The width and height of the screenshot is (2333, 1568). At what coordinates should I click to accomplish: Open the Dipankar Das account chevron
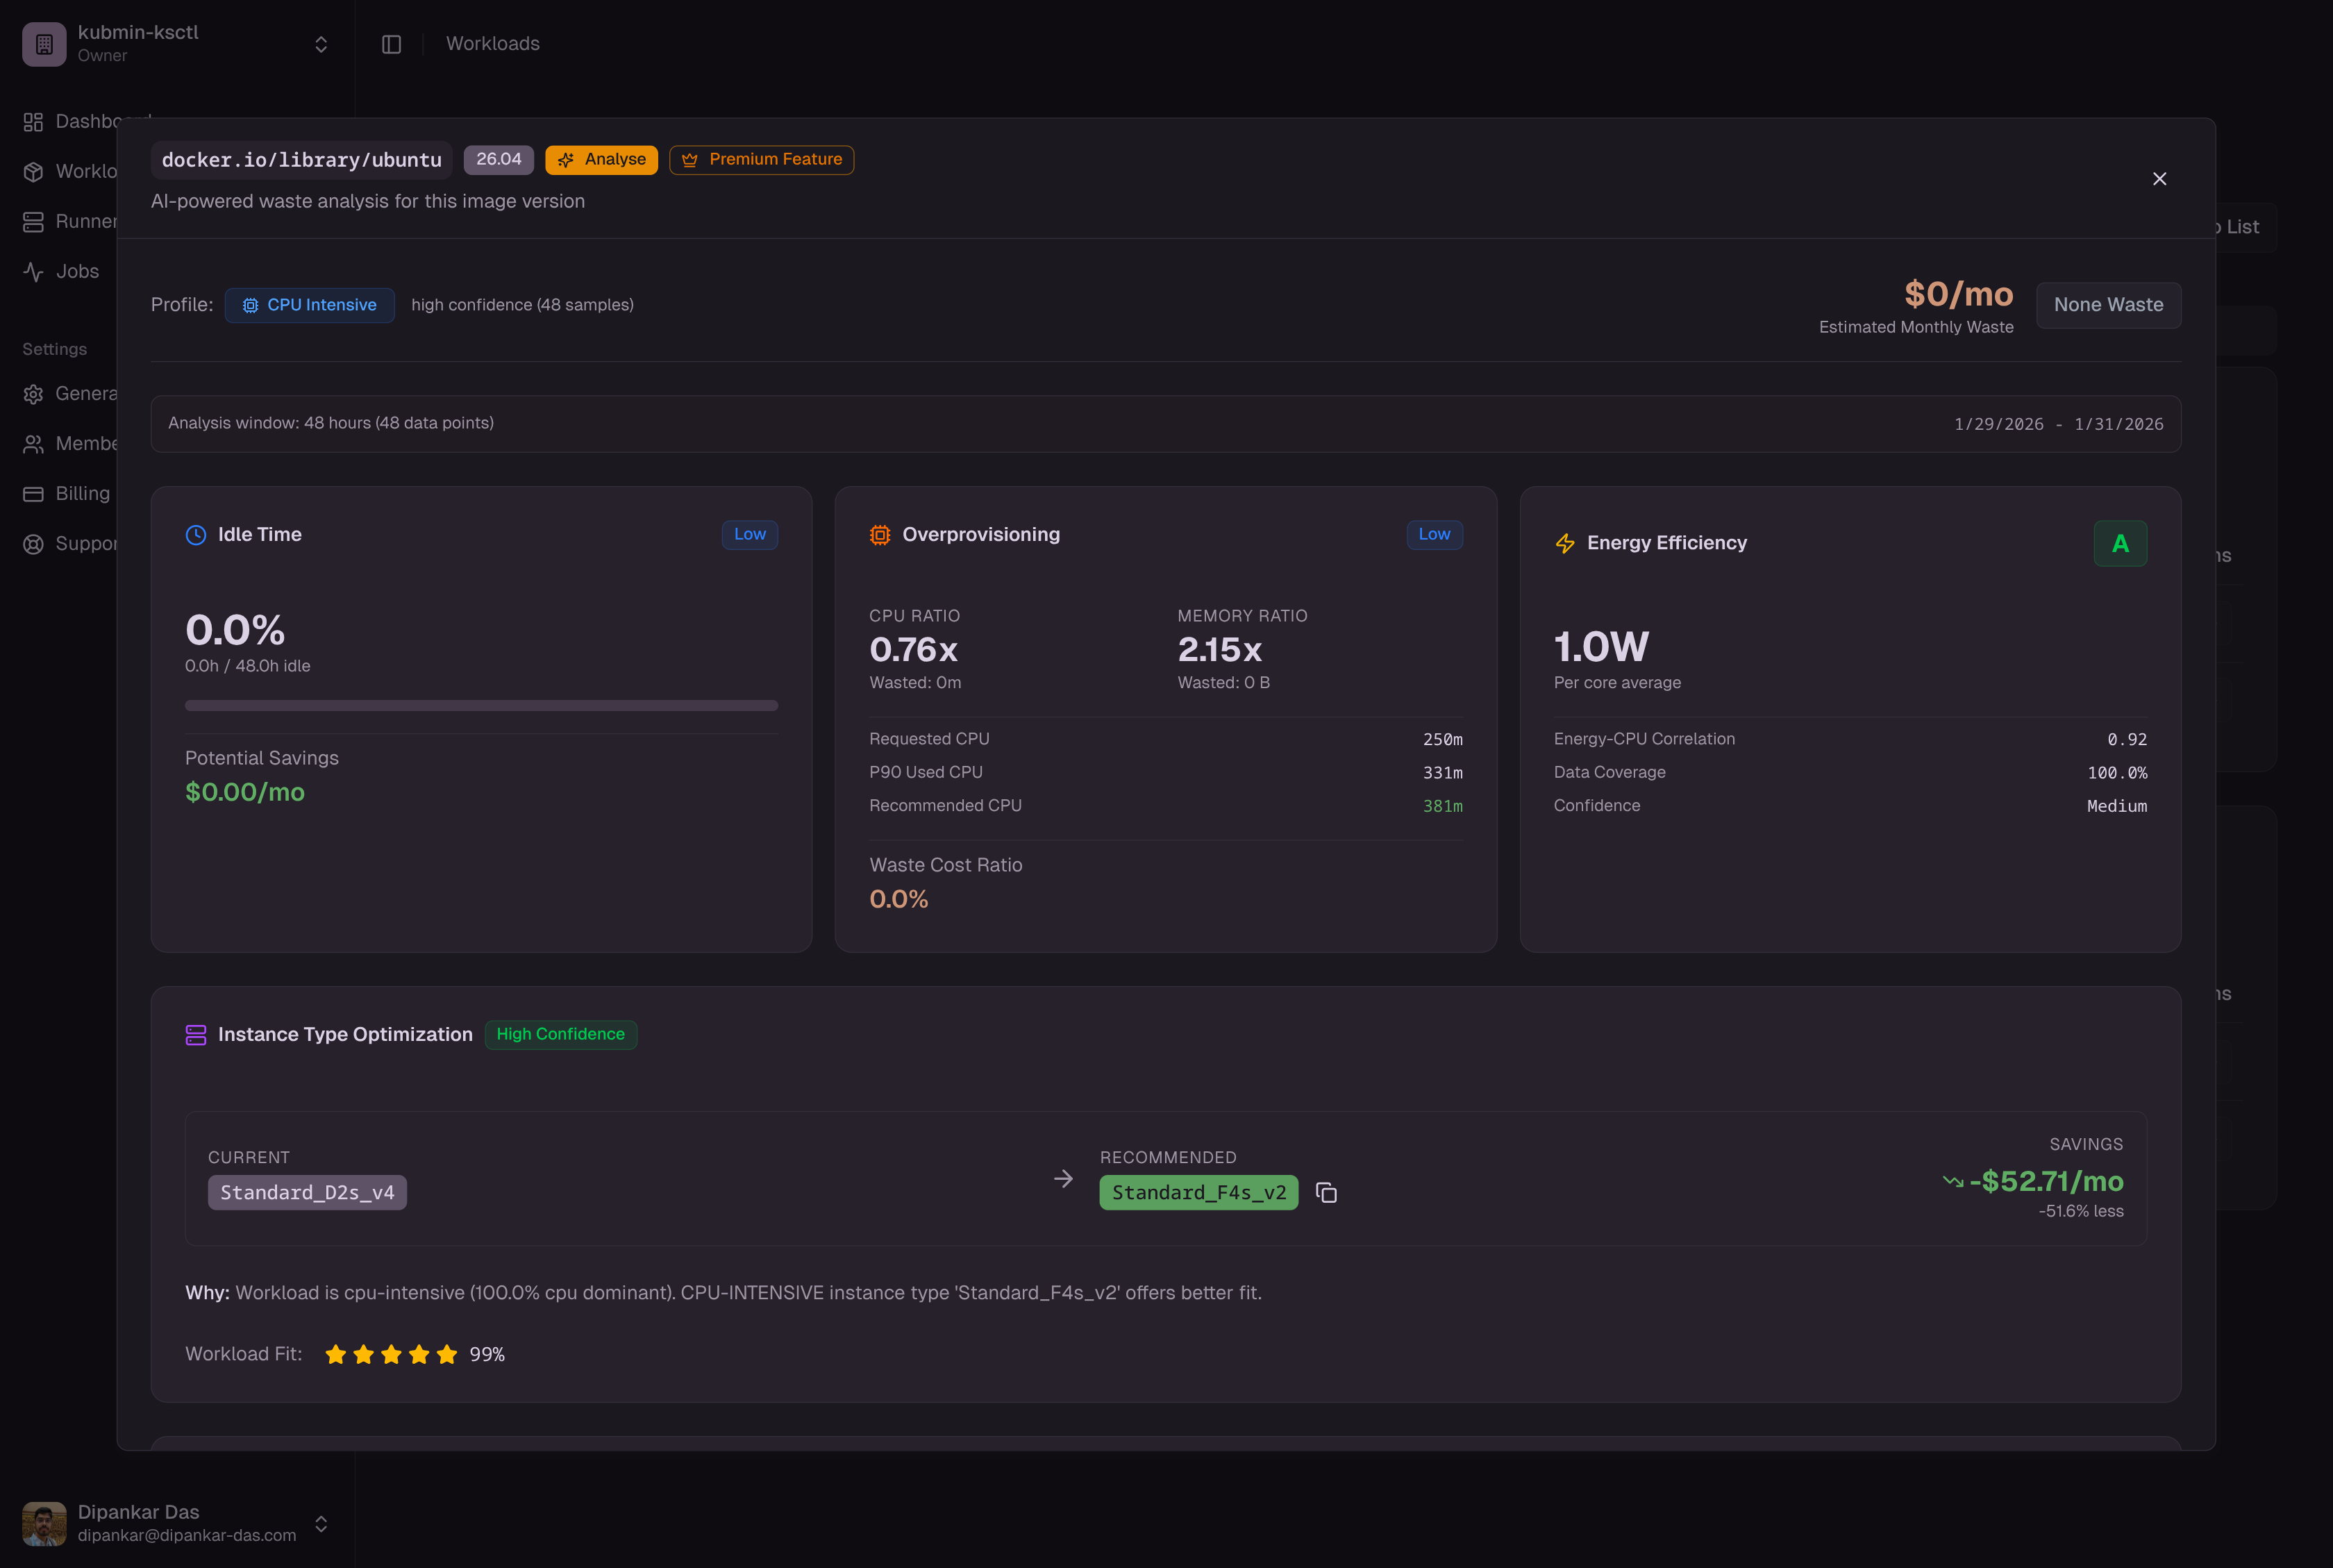[x=321, y=1523]
